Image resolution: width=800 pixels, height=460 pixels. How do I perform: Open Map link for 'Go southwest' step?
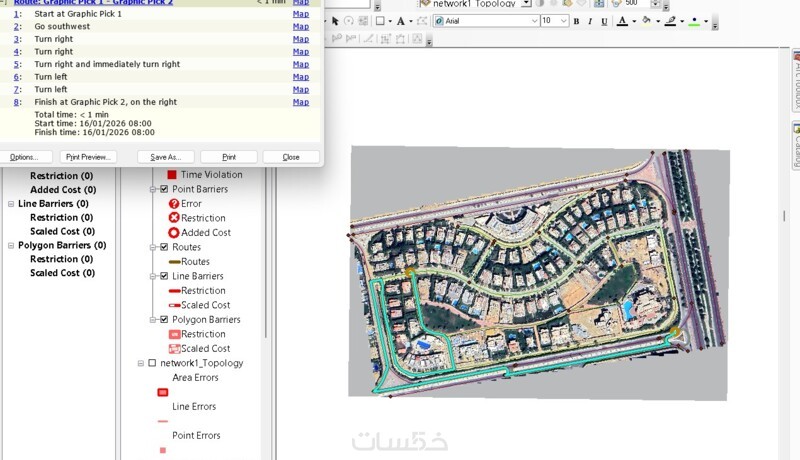301,27
